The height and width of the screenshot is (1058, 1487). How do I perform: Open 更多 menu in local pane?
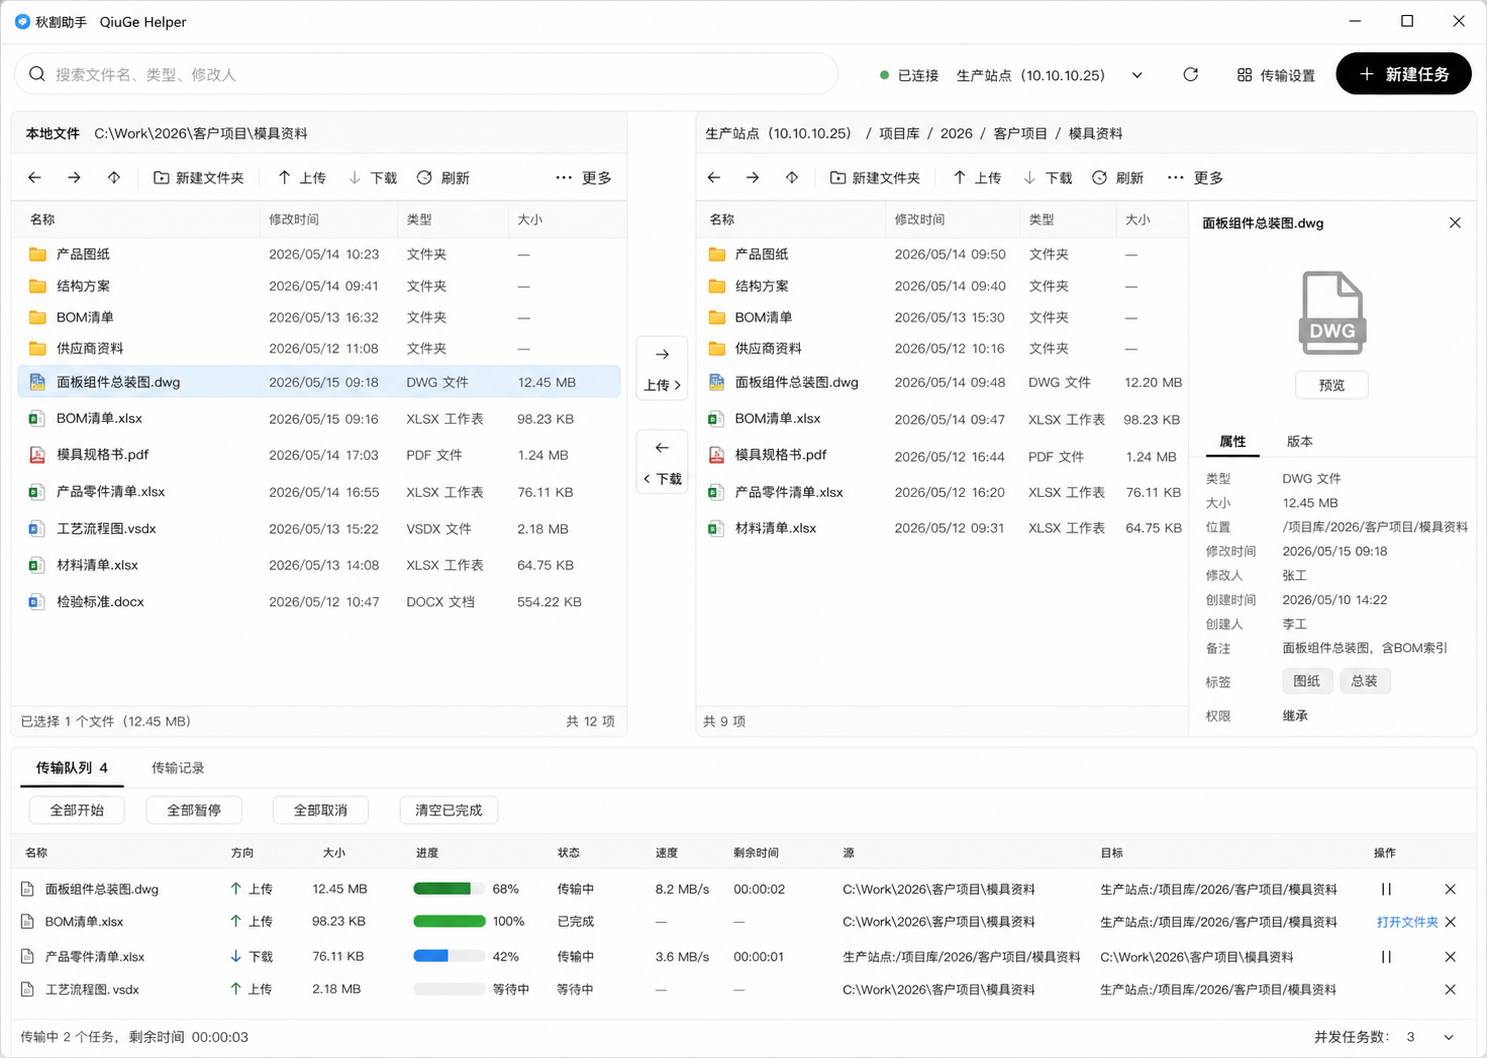coord(584,177)
